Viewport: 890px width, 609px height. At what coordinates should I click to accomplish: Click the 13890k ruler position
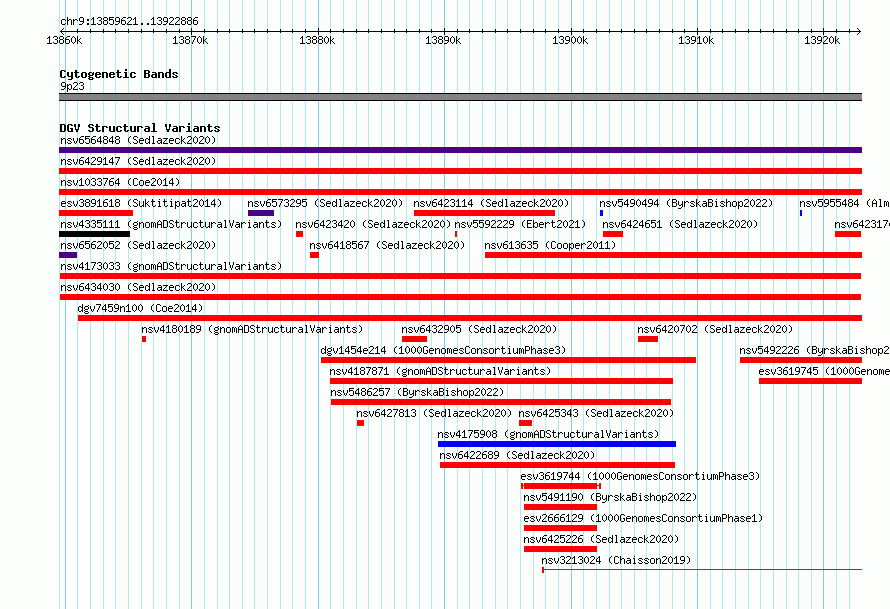[443, 40]
